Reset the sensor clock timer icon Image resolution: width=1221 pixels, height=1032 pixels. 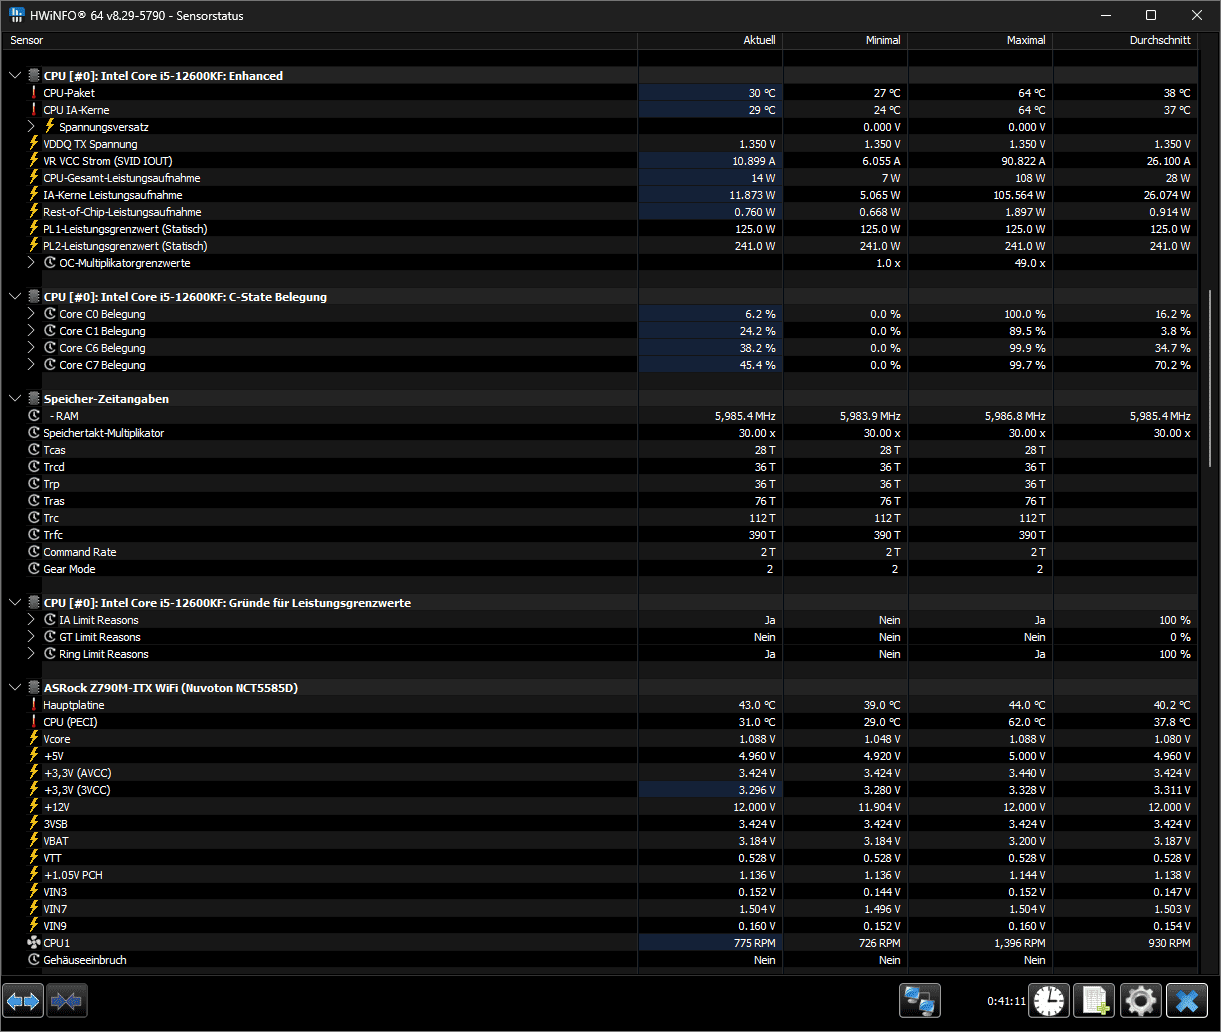[x=1050, y=1000]
